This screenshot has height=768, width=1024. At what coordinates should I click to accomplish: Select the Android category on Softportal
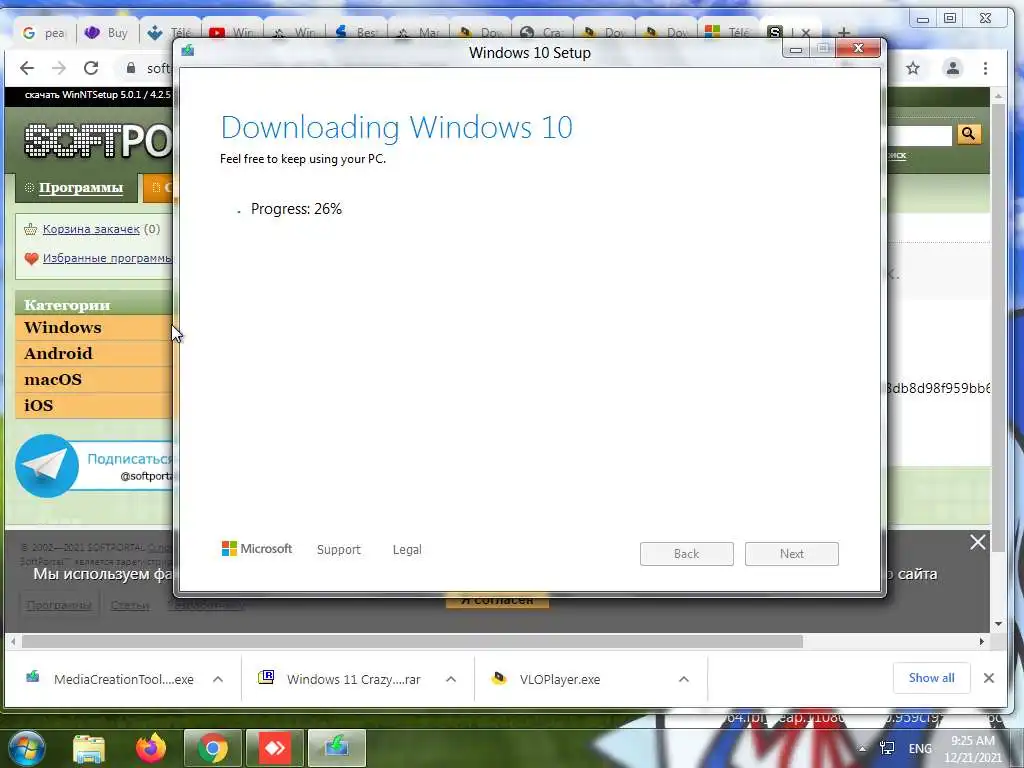click(x=93, y=353)
